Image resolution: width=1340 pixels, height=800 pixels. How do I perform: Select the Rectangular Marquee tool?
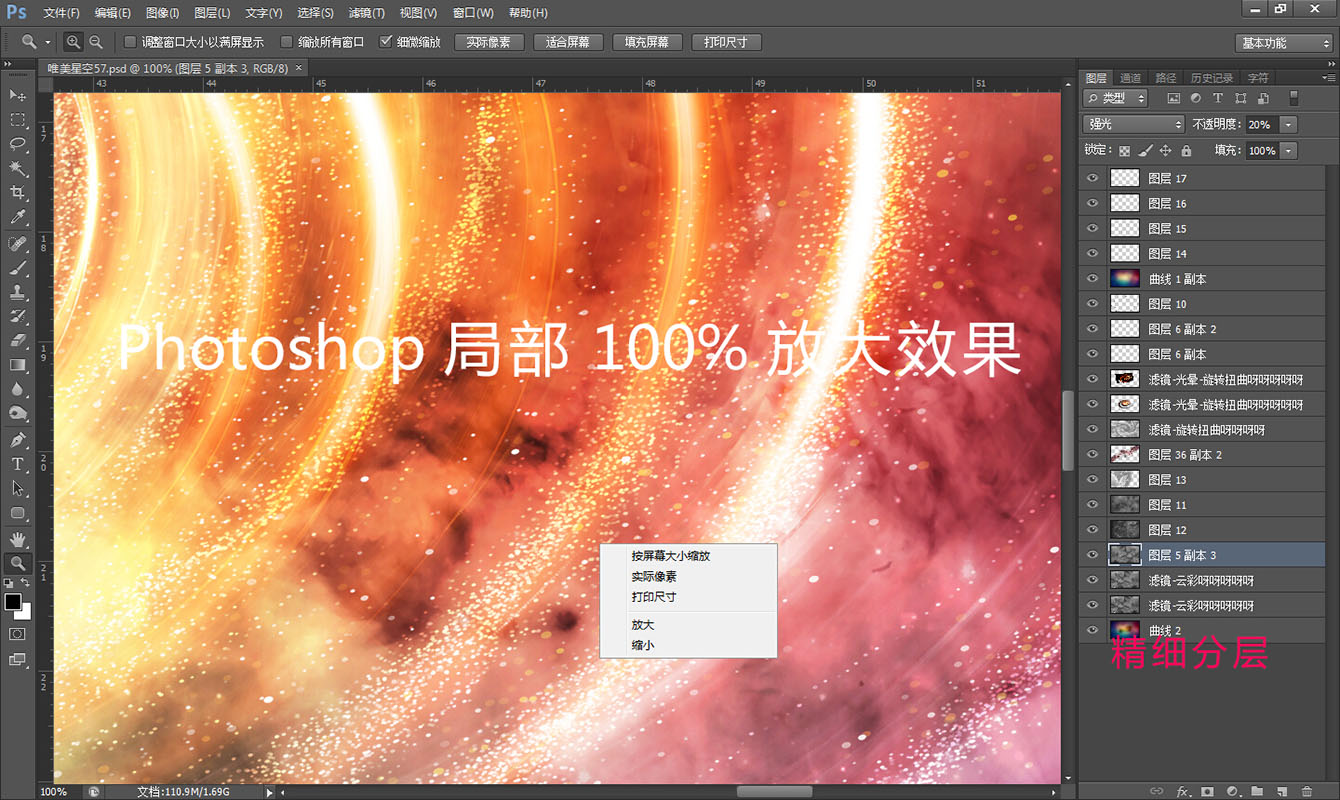coord(18,120)
